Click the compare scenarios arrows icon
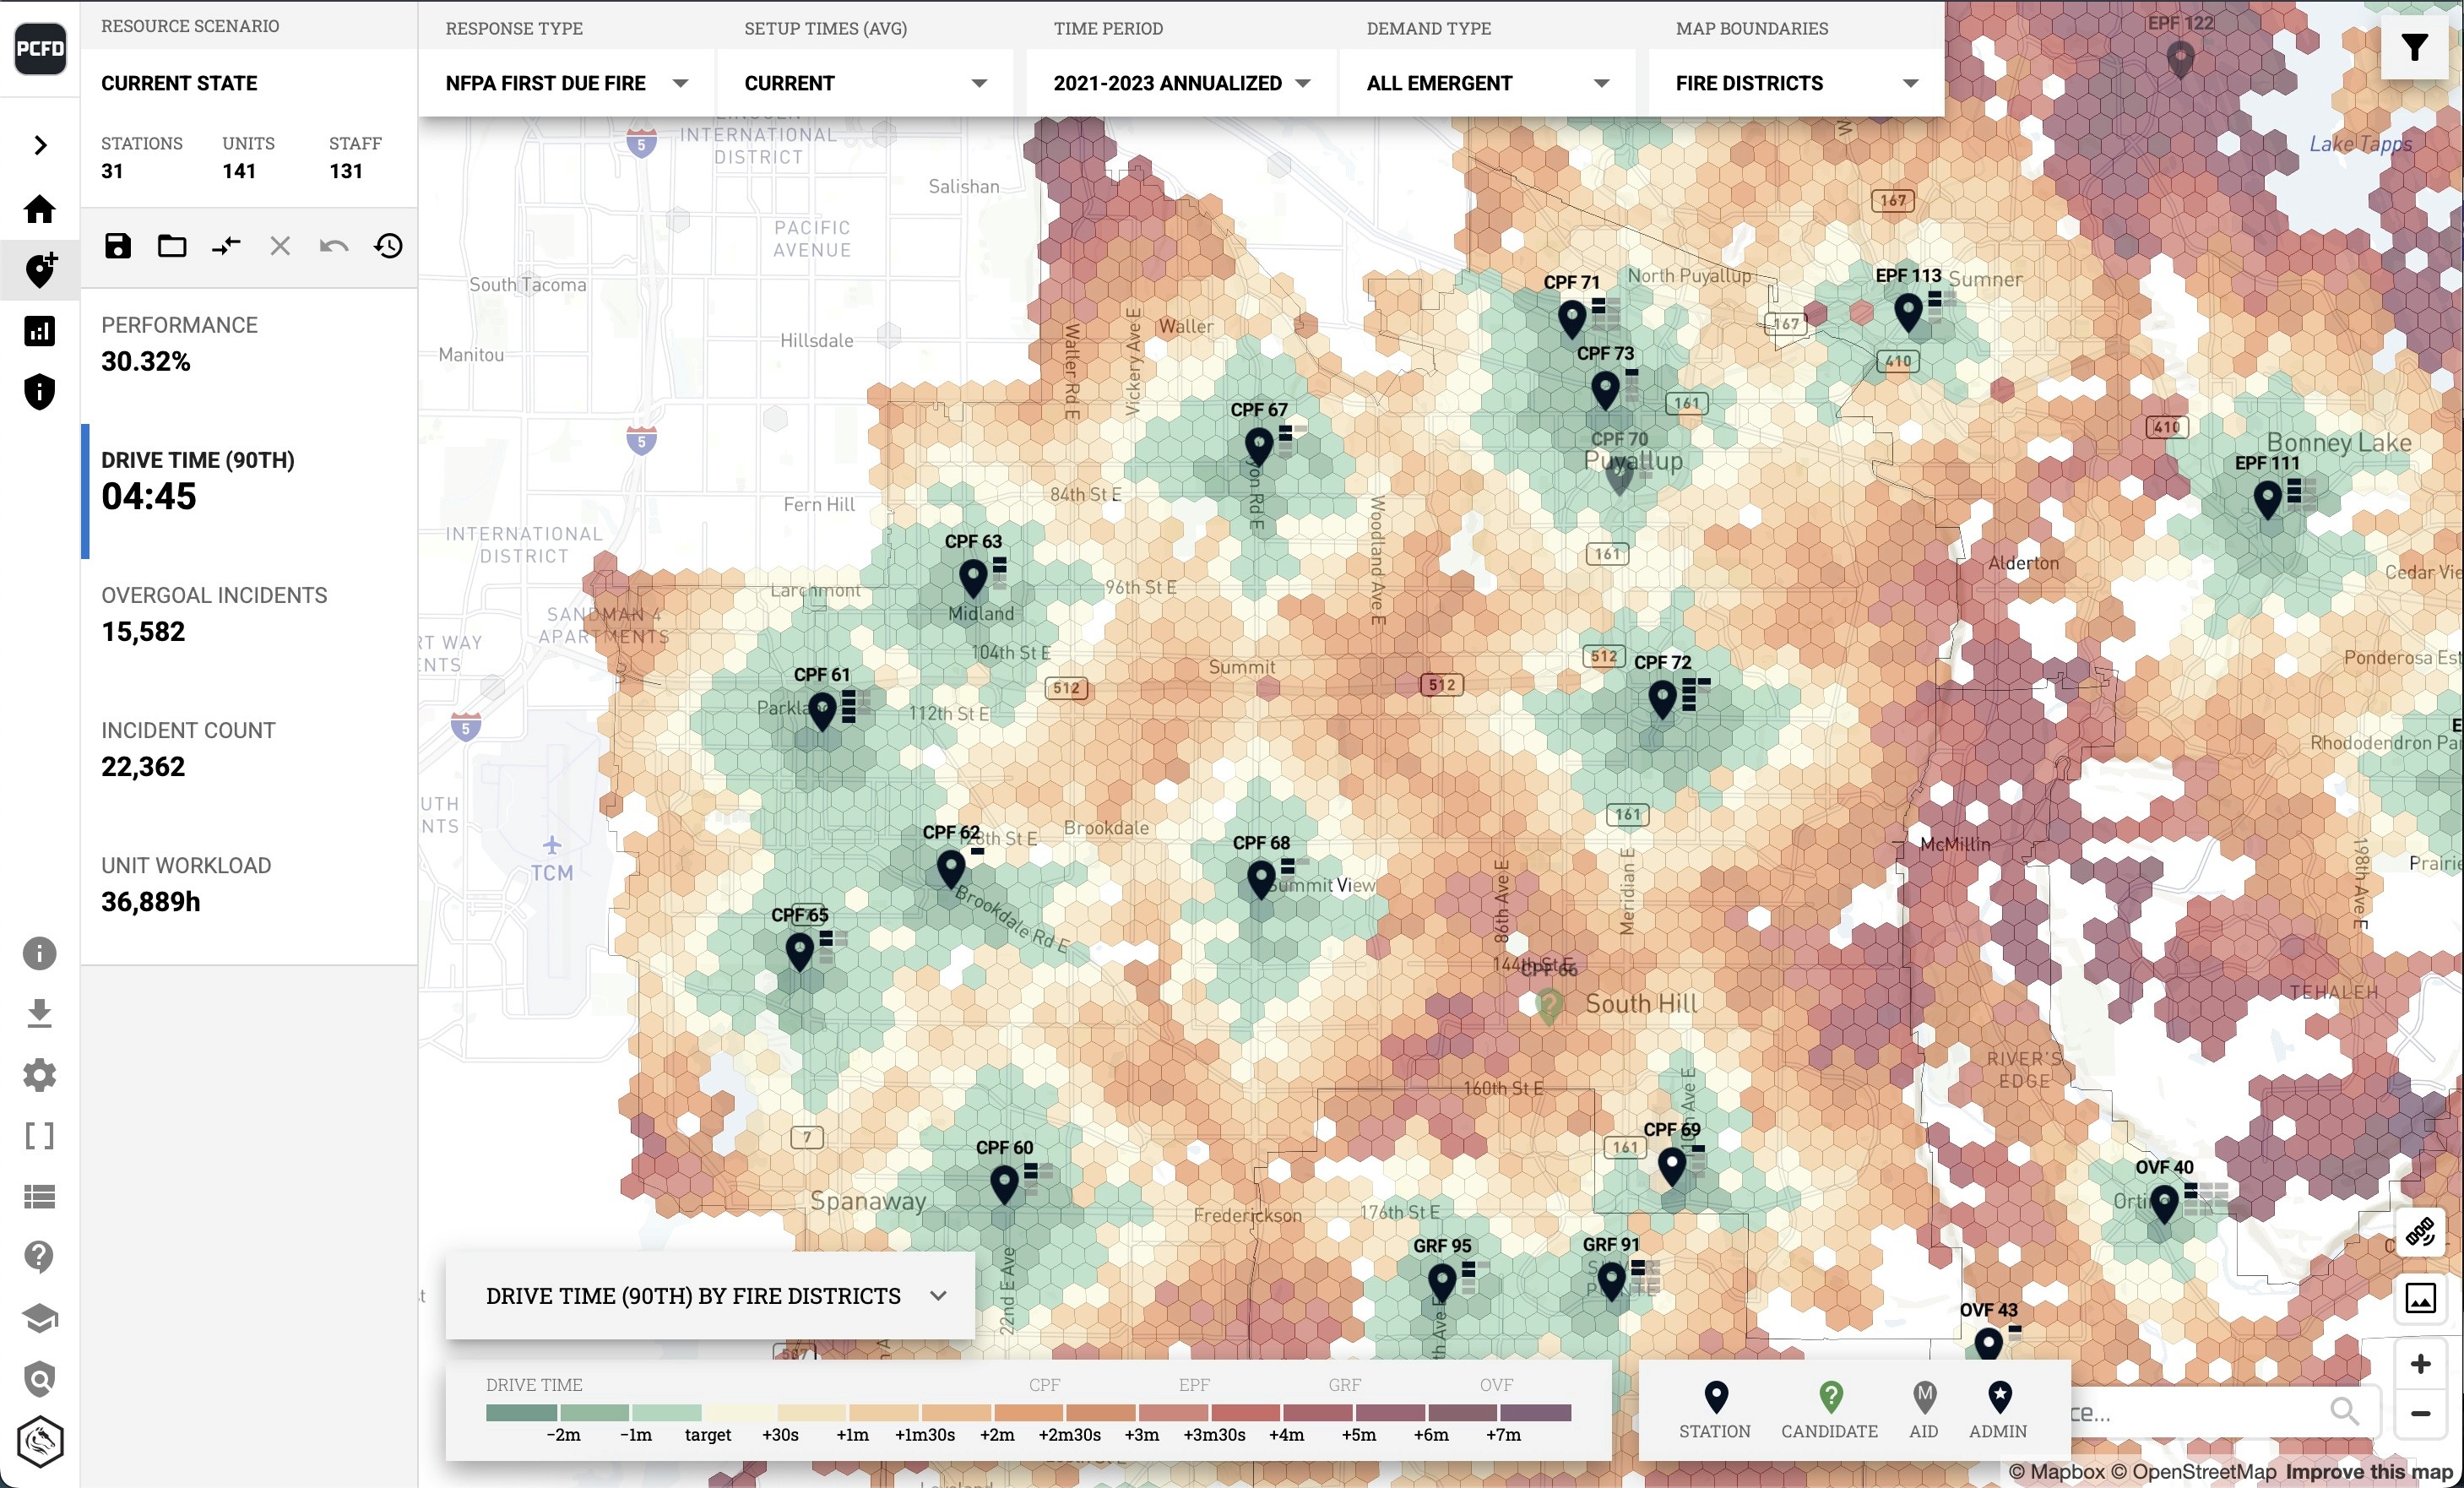2464x1488 pixels. point(226,246)
